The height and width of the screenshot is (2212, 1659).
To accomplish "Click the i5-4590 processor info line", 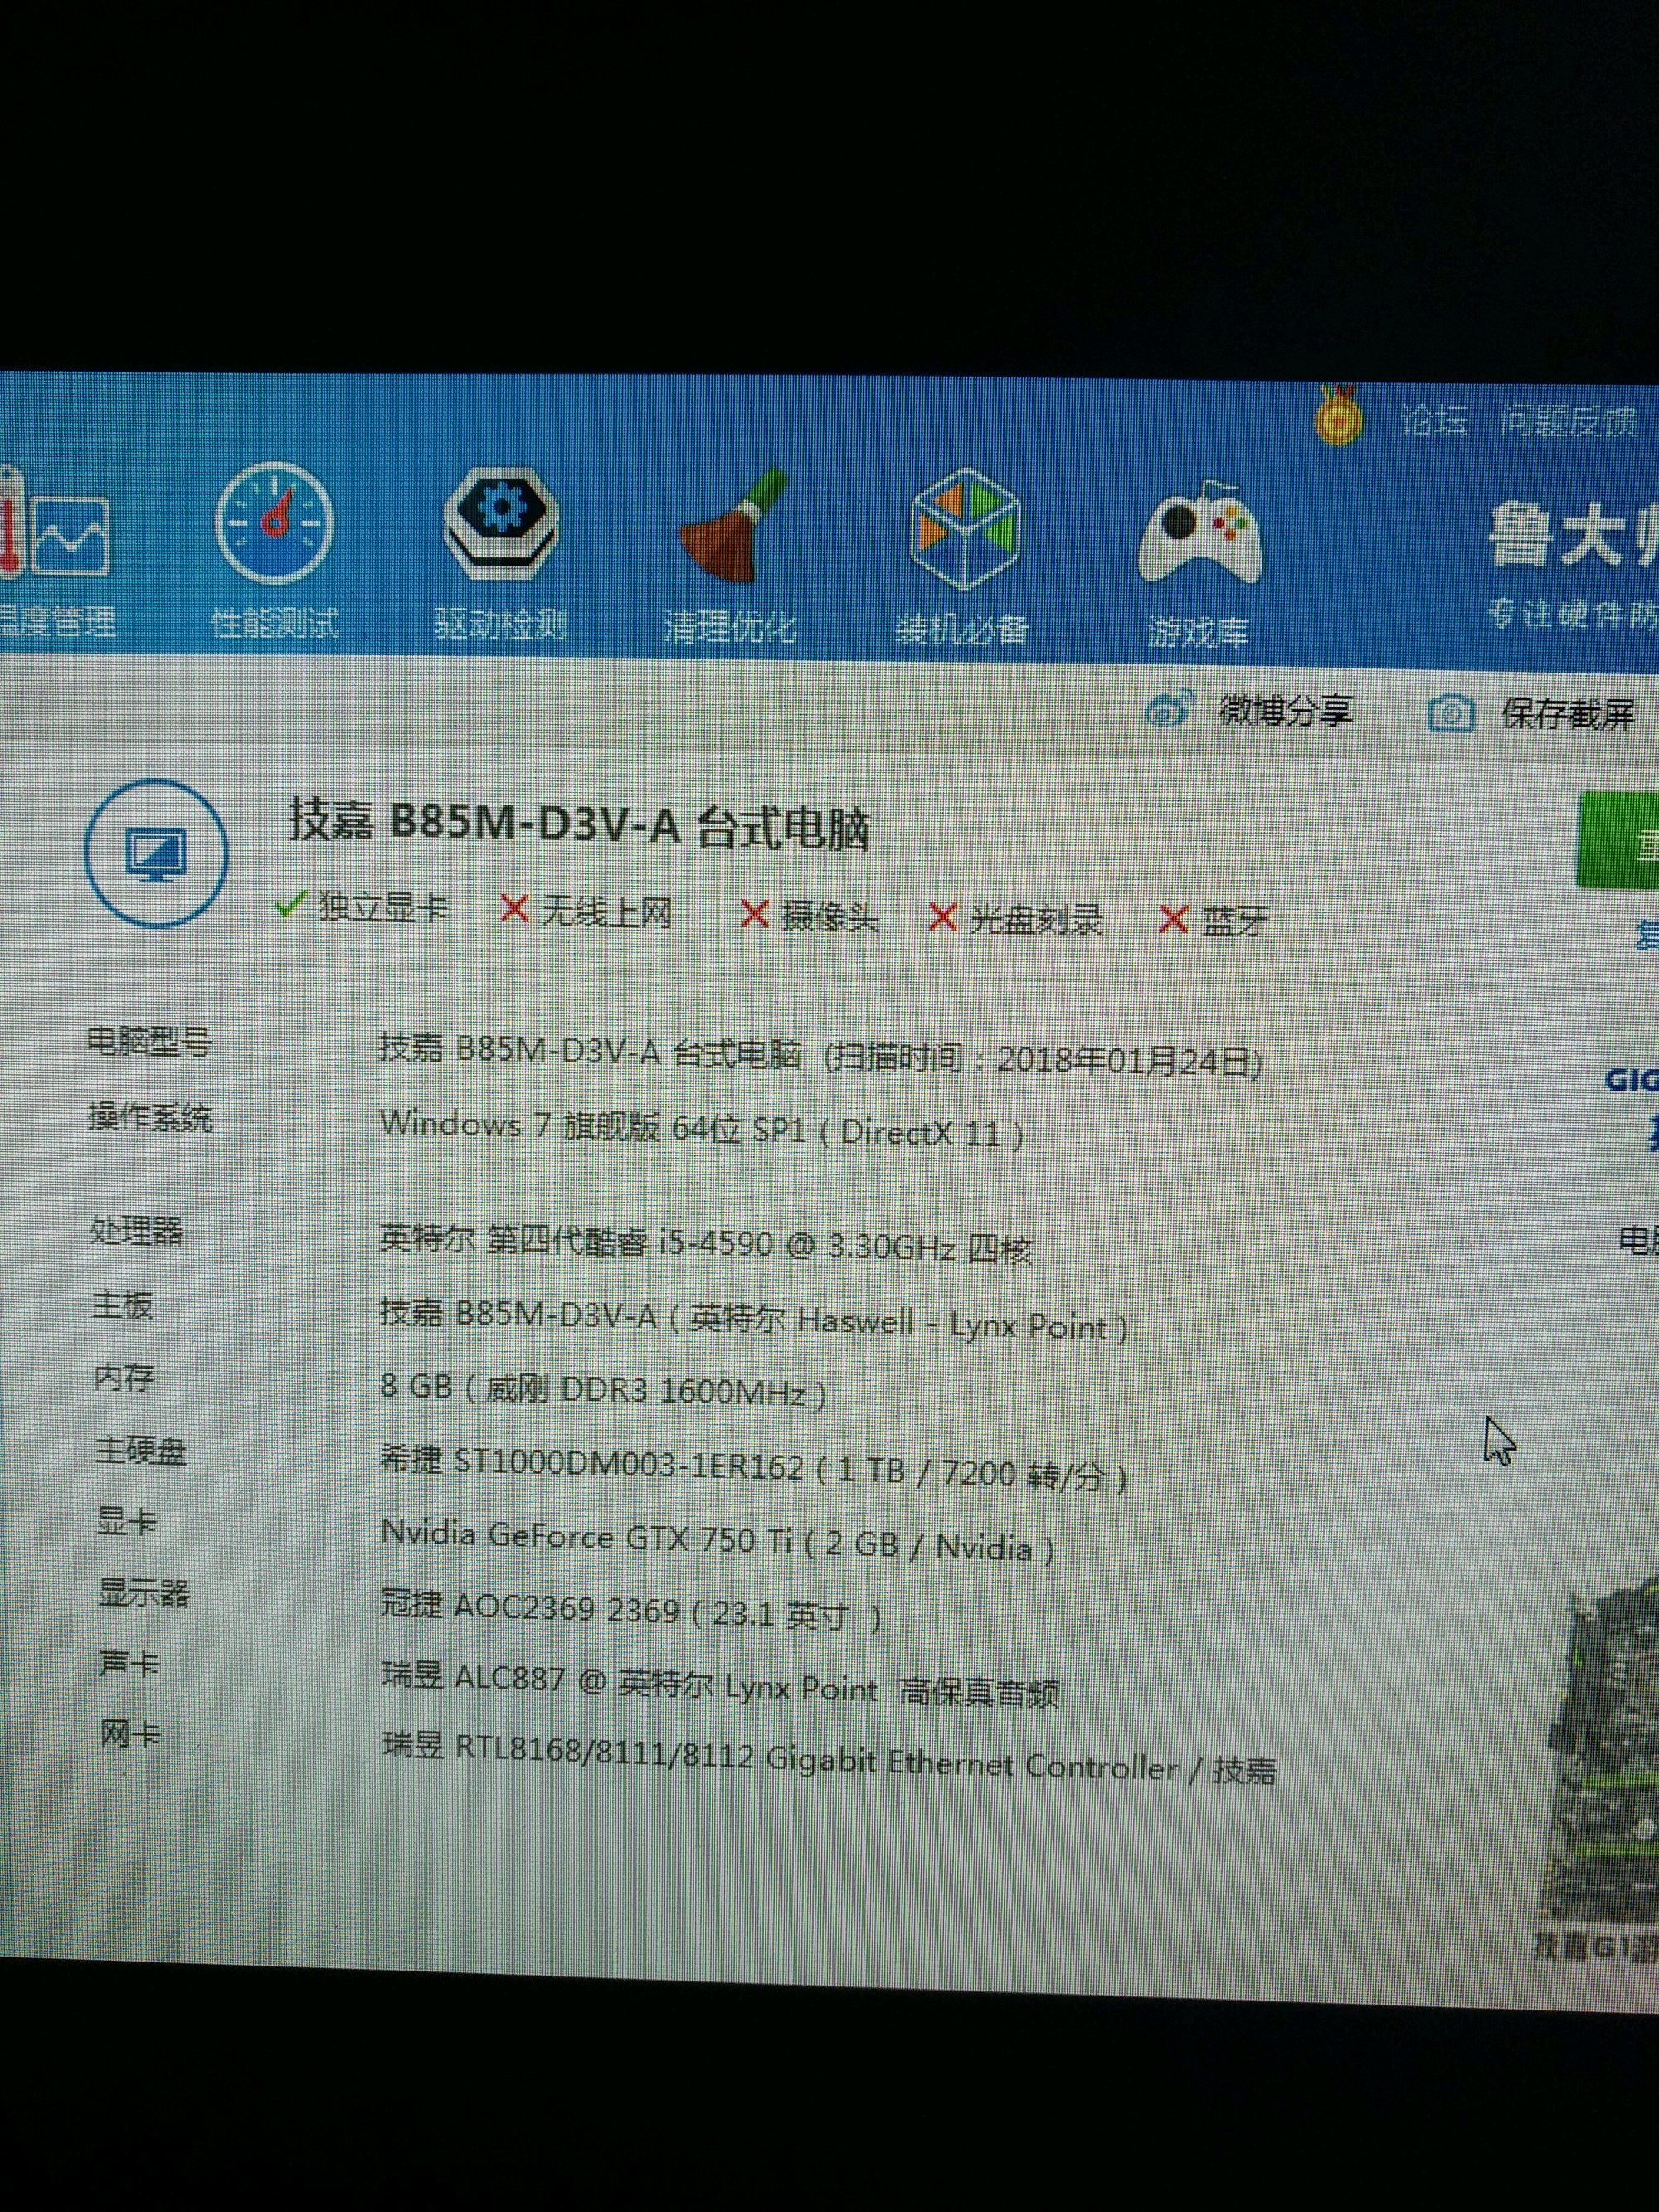I will tap(705, 1244).
